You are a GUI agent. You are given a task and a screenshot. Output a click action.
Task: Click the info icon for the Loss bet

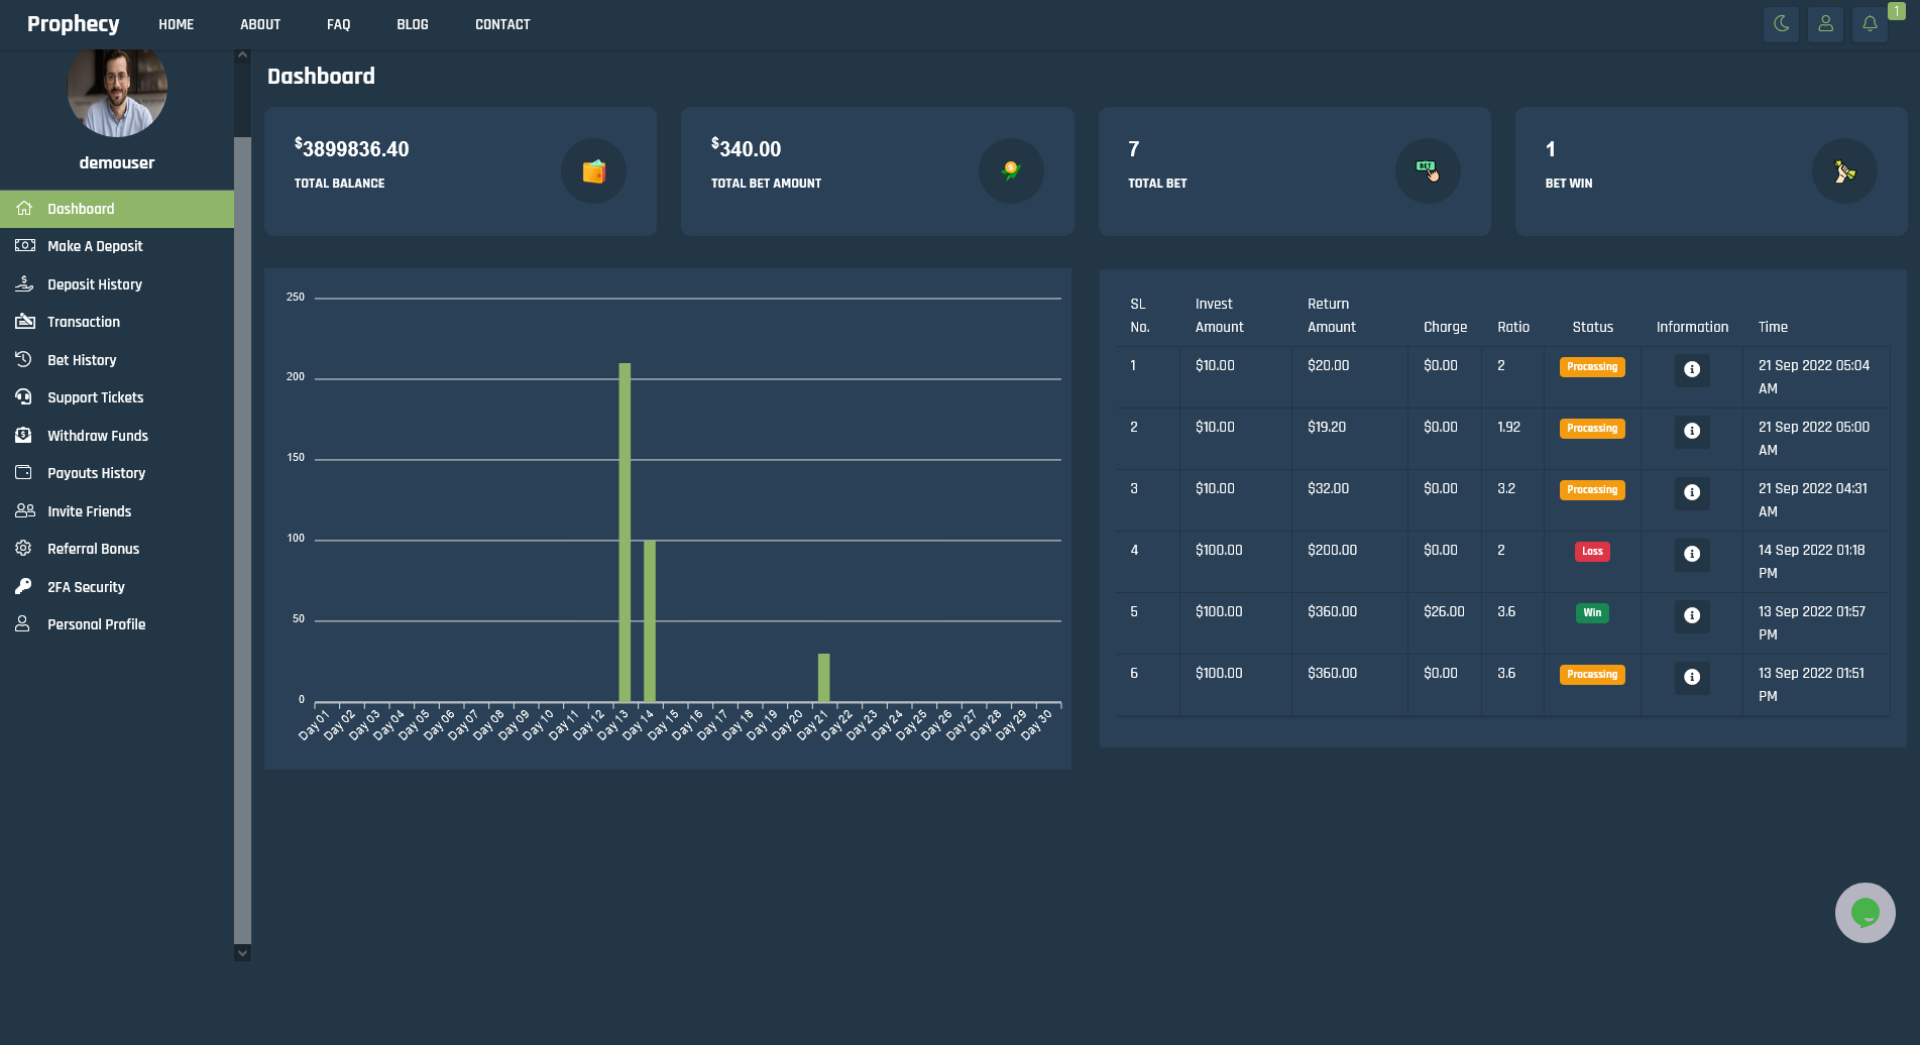pyautogui.click(x=1692, y=554)
